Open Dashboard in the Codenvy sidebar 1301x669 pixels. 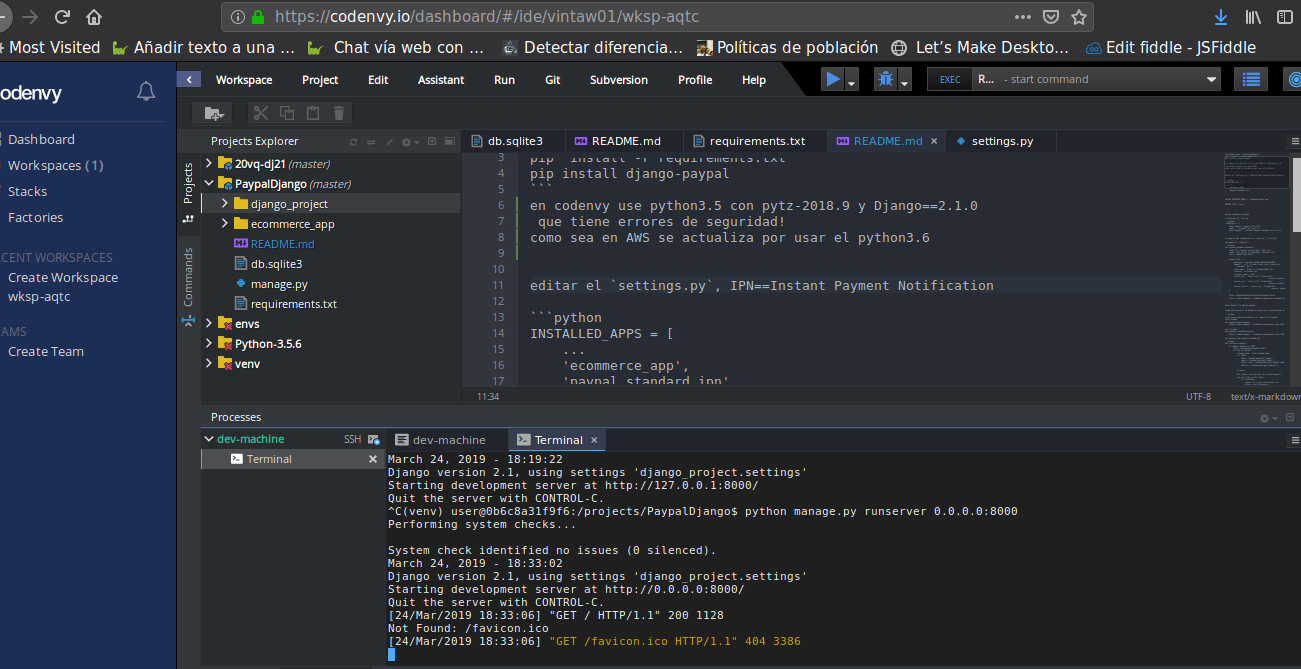(41, 140)
